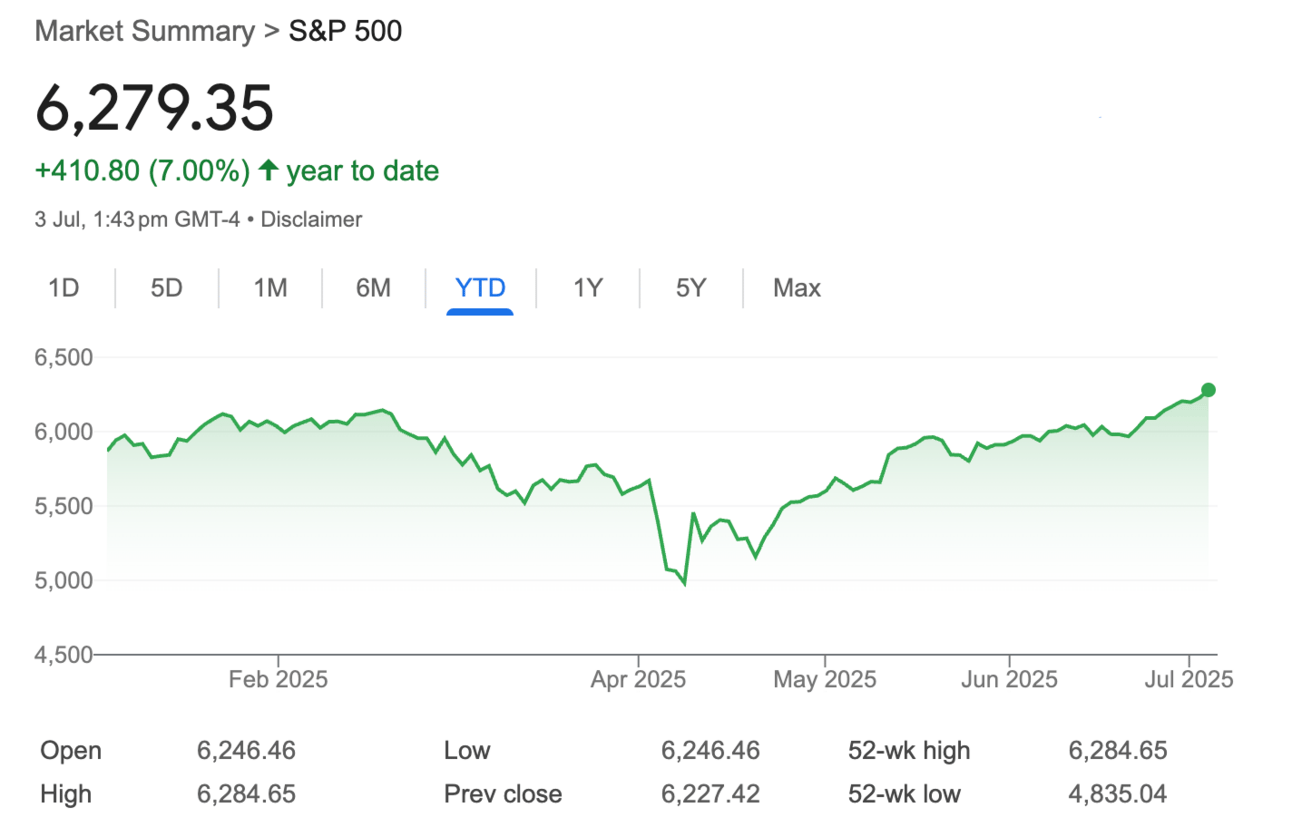Click the Feb 2025 axis label
This screenshot has height=827, width=1292.
click(x=278, y=680)
